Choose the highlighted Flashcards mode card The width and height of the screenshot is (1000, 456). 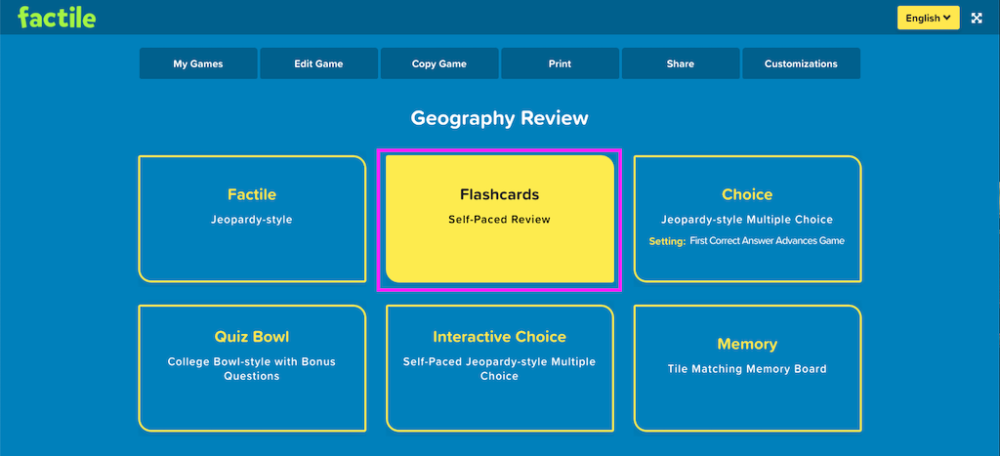point(499,218)
